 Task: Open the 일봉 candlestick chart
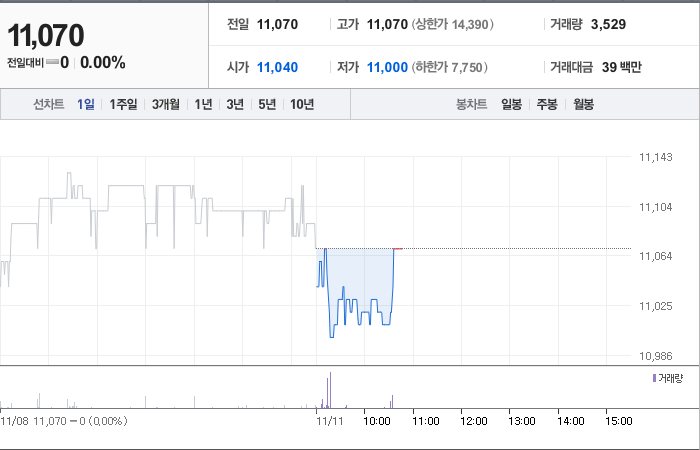pos(511,104)
